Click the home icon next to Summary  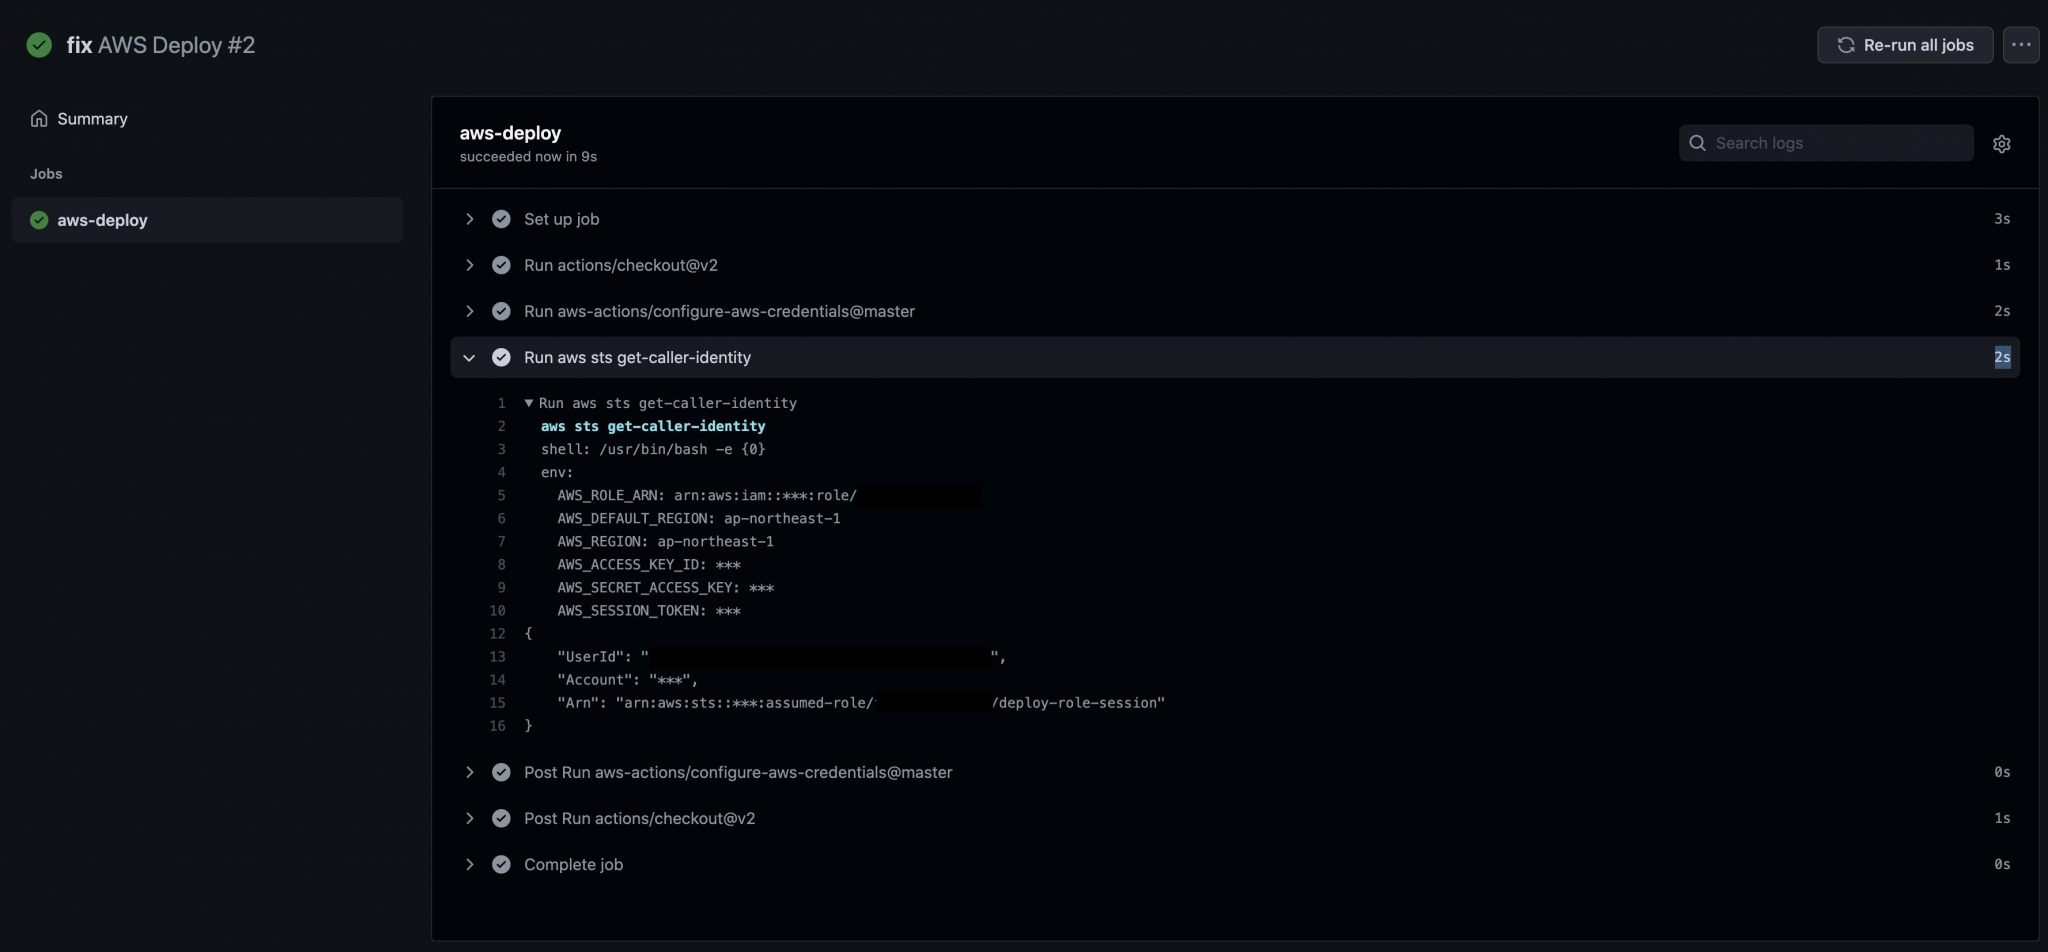point(38,118)
